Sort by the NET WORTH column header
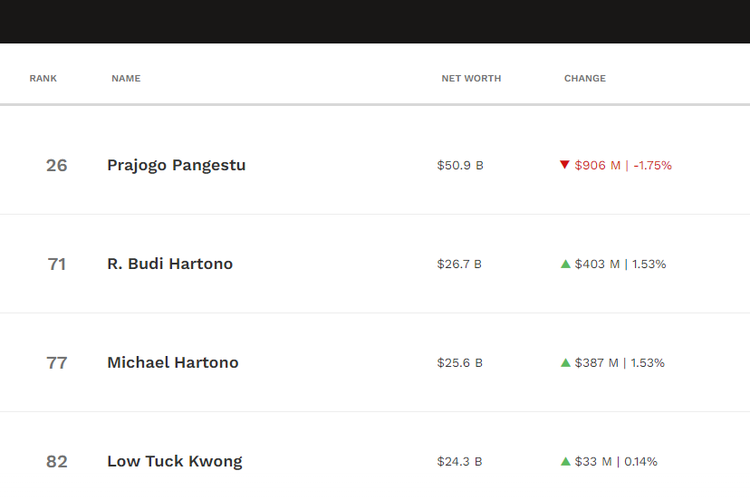Screen dimensions: 750x500 [471, 78]
